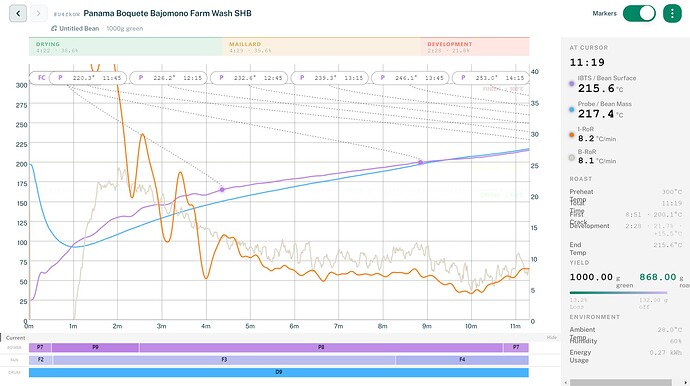Click the P 226.2° 12:15 prediction marker
690x386 pixels.
tap(169, 78)
